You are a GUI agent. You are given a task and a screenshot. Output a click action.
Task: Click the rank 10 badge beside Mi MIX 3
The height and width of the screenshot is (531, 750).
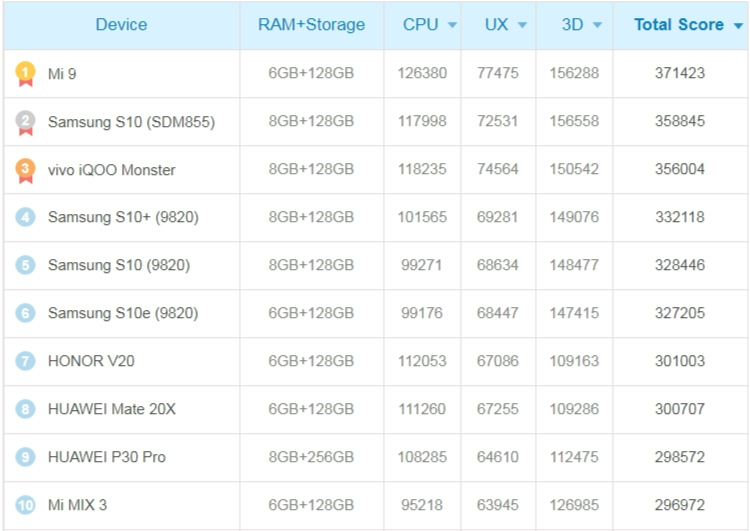click(x=25, y=505)
